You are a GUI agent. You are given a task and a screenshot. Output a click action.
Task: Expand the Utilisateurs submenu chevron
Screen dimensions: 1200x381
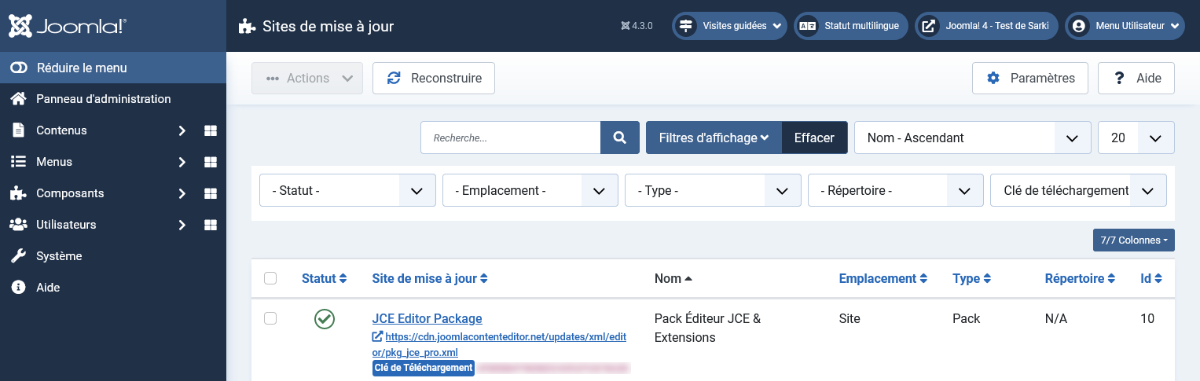point(182,225)
